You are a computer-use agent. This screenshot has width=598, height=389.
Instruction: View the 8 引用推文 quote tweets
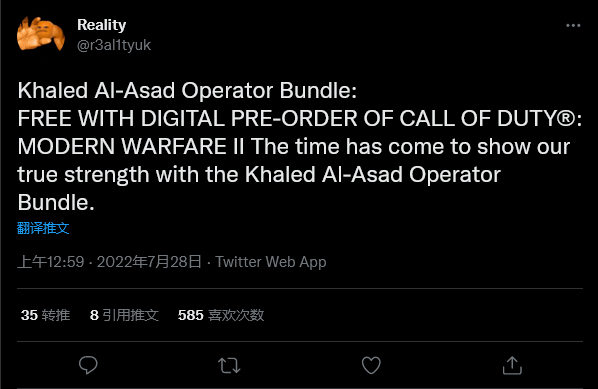tap(124, 315)
